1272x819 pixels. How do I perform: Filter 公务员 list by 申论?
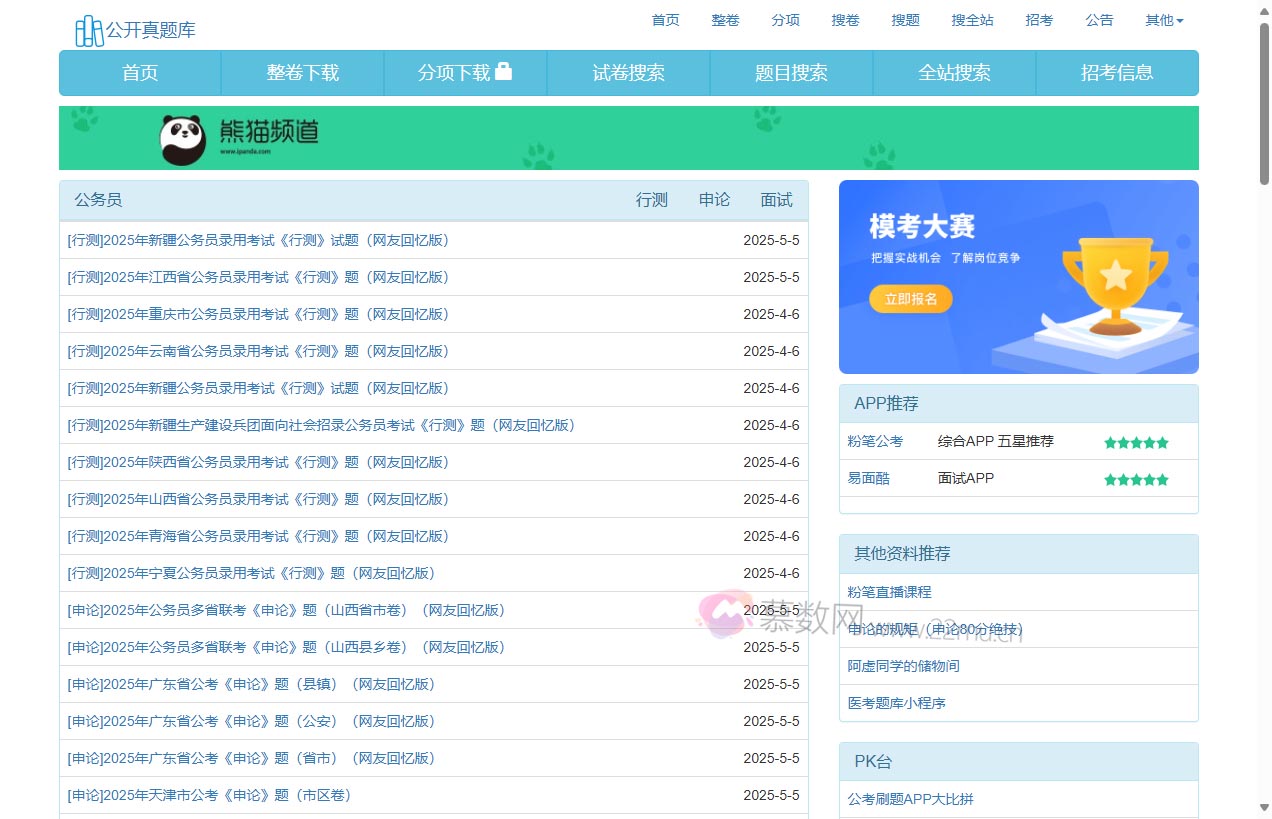tap(714, 200)
